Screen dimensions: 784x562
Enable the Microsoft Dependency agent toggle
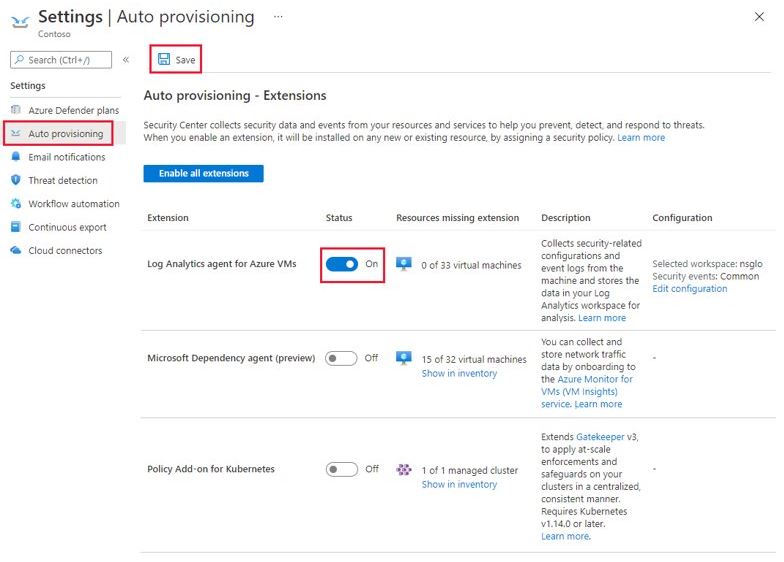[x=341, y=358]
